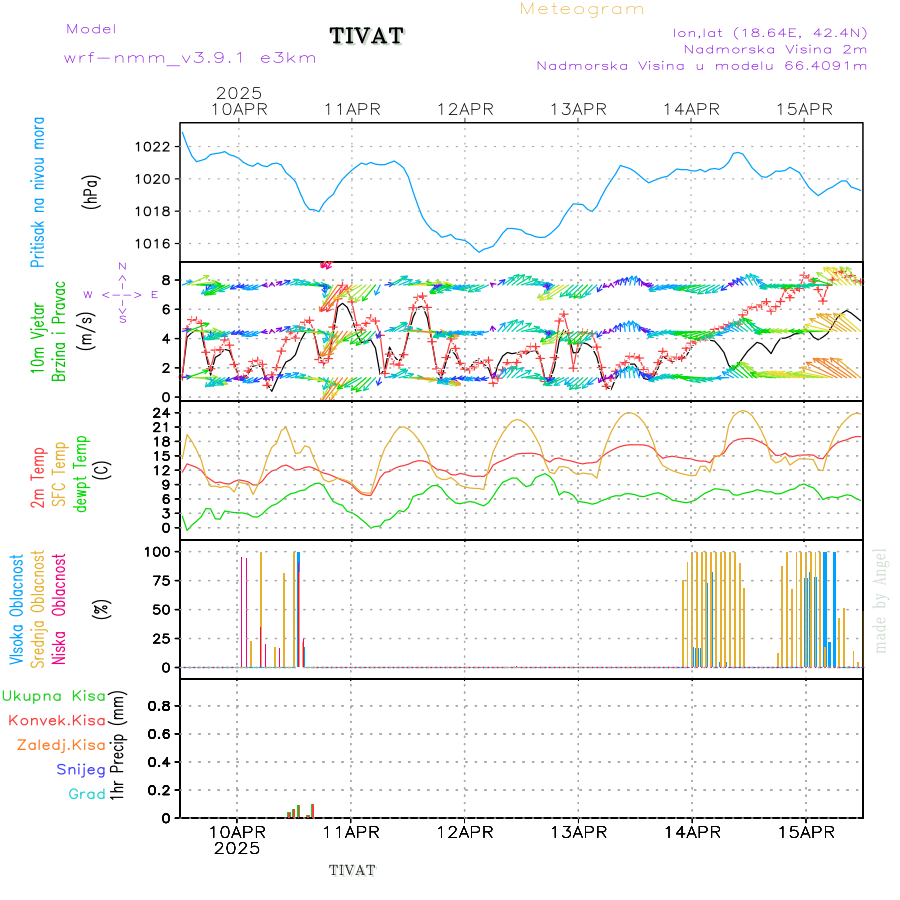Select the Meteogram heading text

[582, 9]
